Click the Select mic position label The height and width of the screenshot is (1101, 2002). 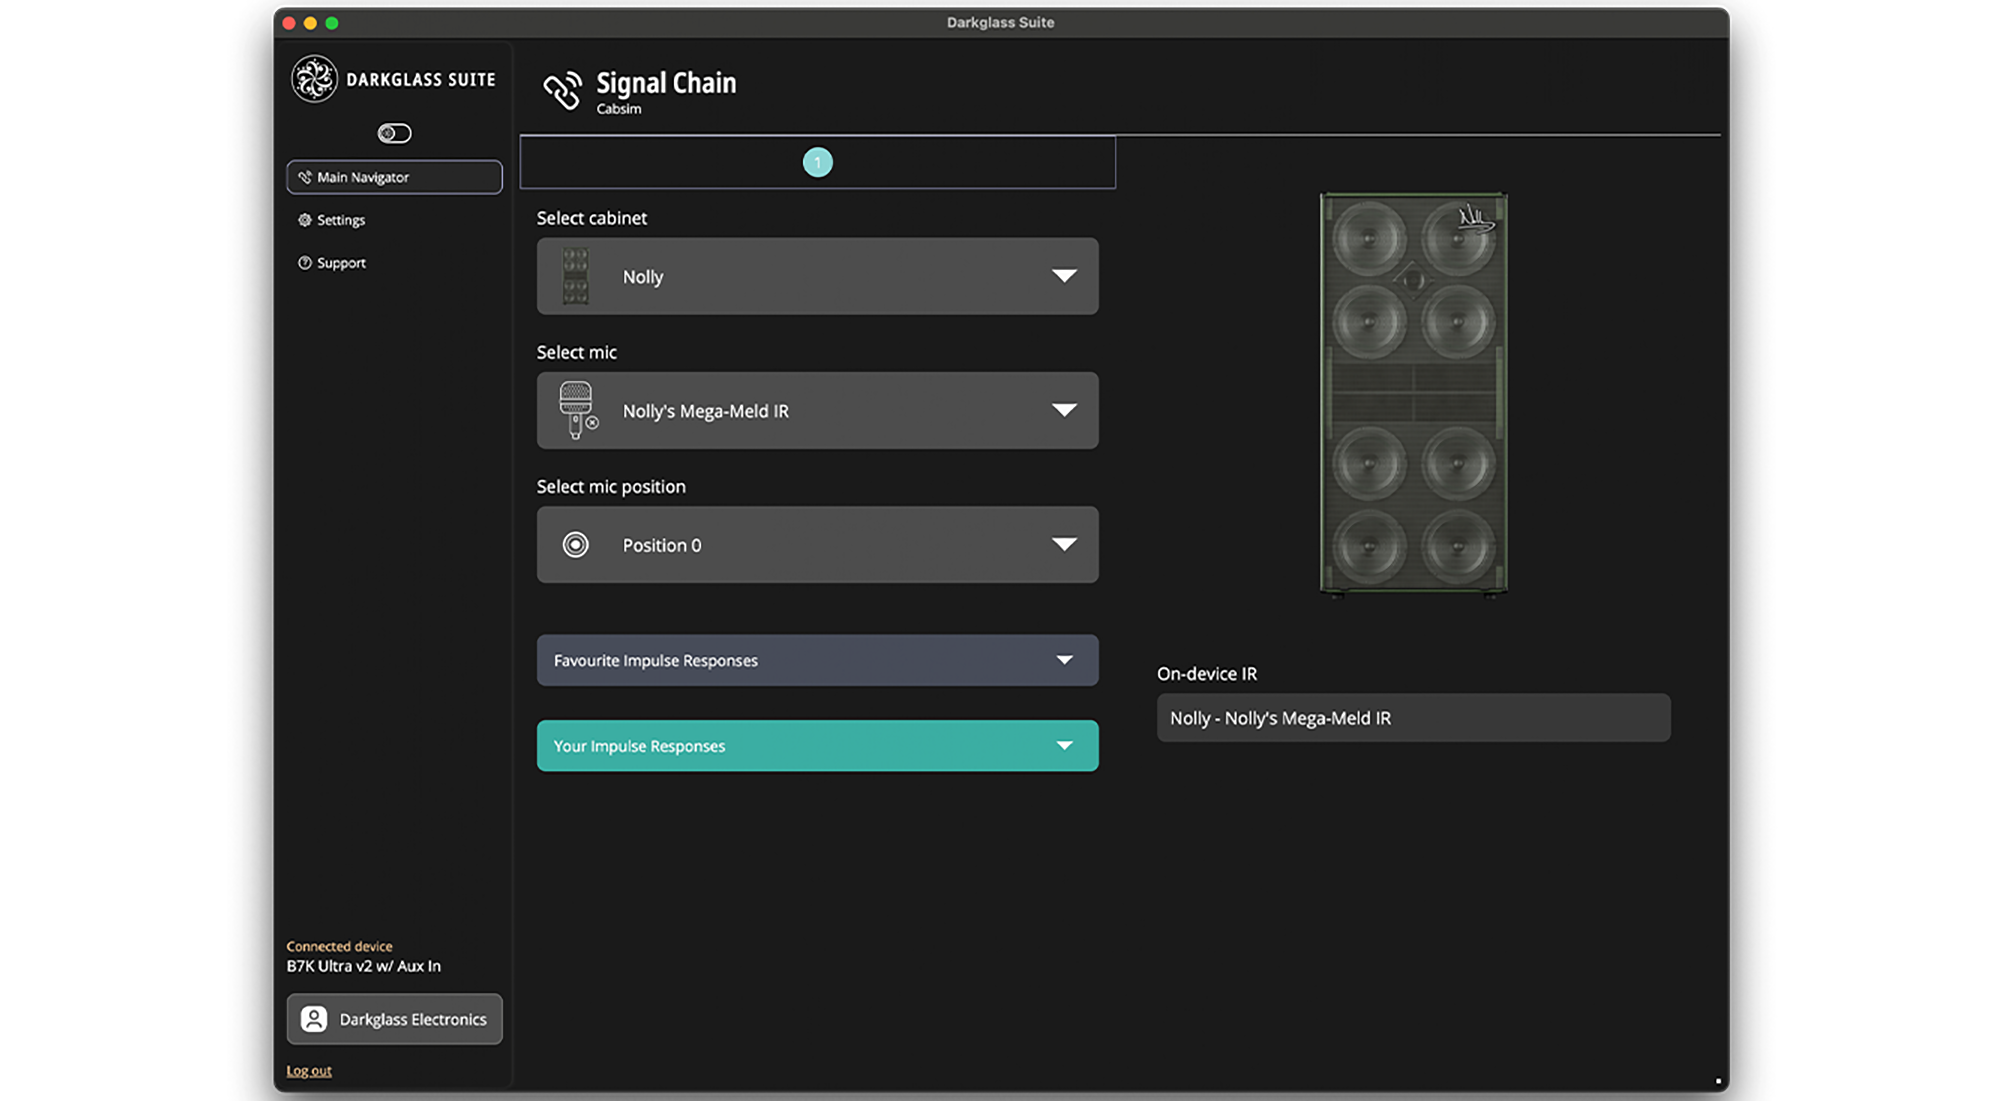pyautogui.click(x=611, y=487)
